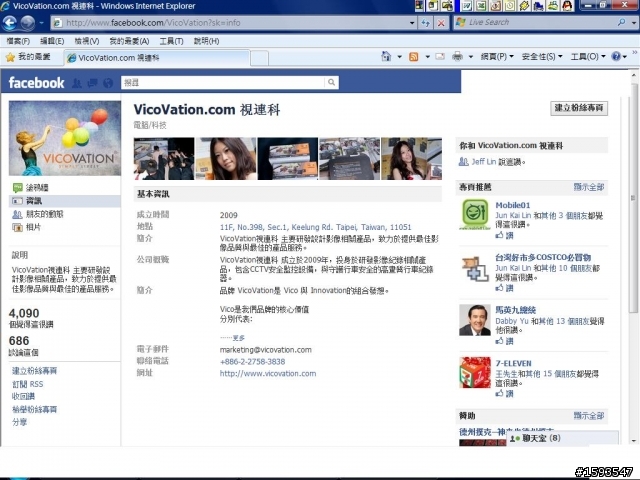Open Favorites star button

(28, 57)
